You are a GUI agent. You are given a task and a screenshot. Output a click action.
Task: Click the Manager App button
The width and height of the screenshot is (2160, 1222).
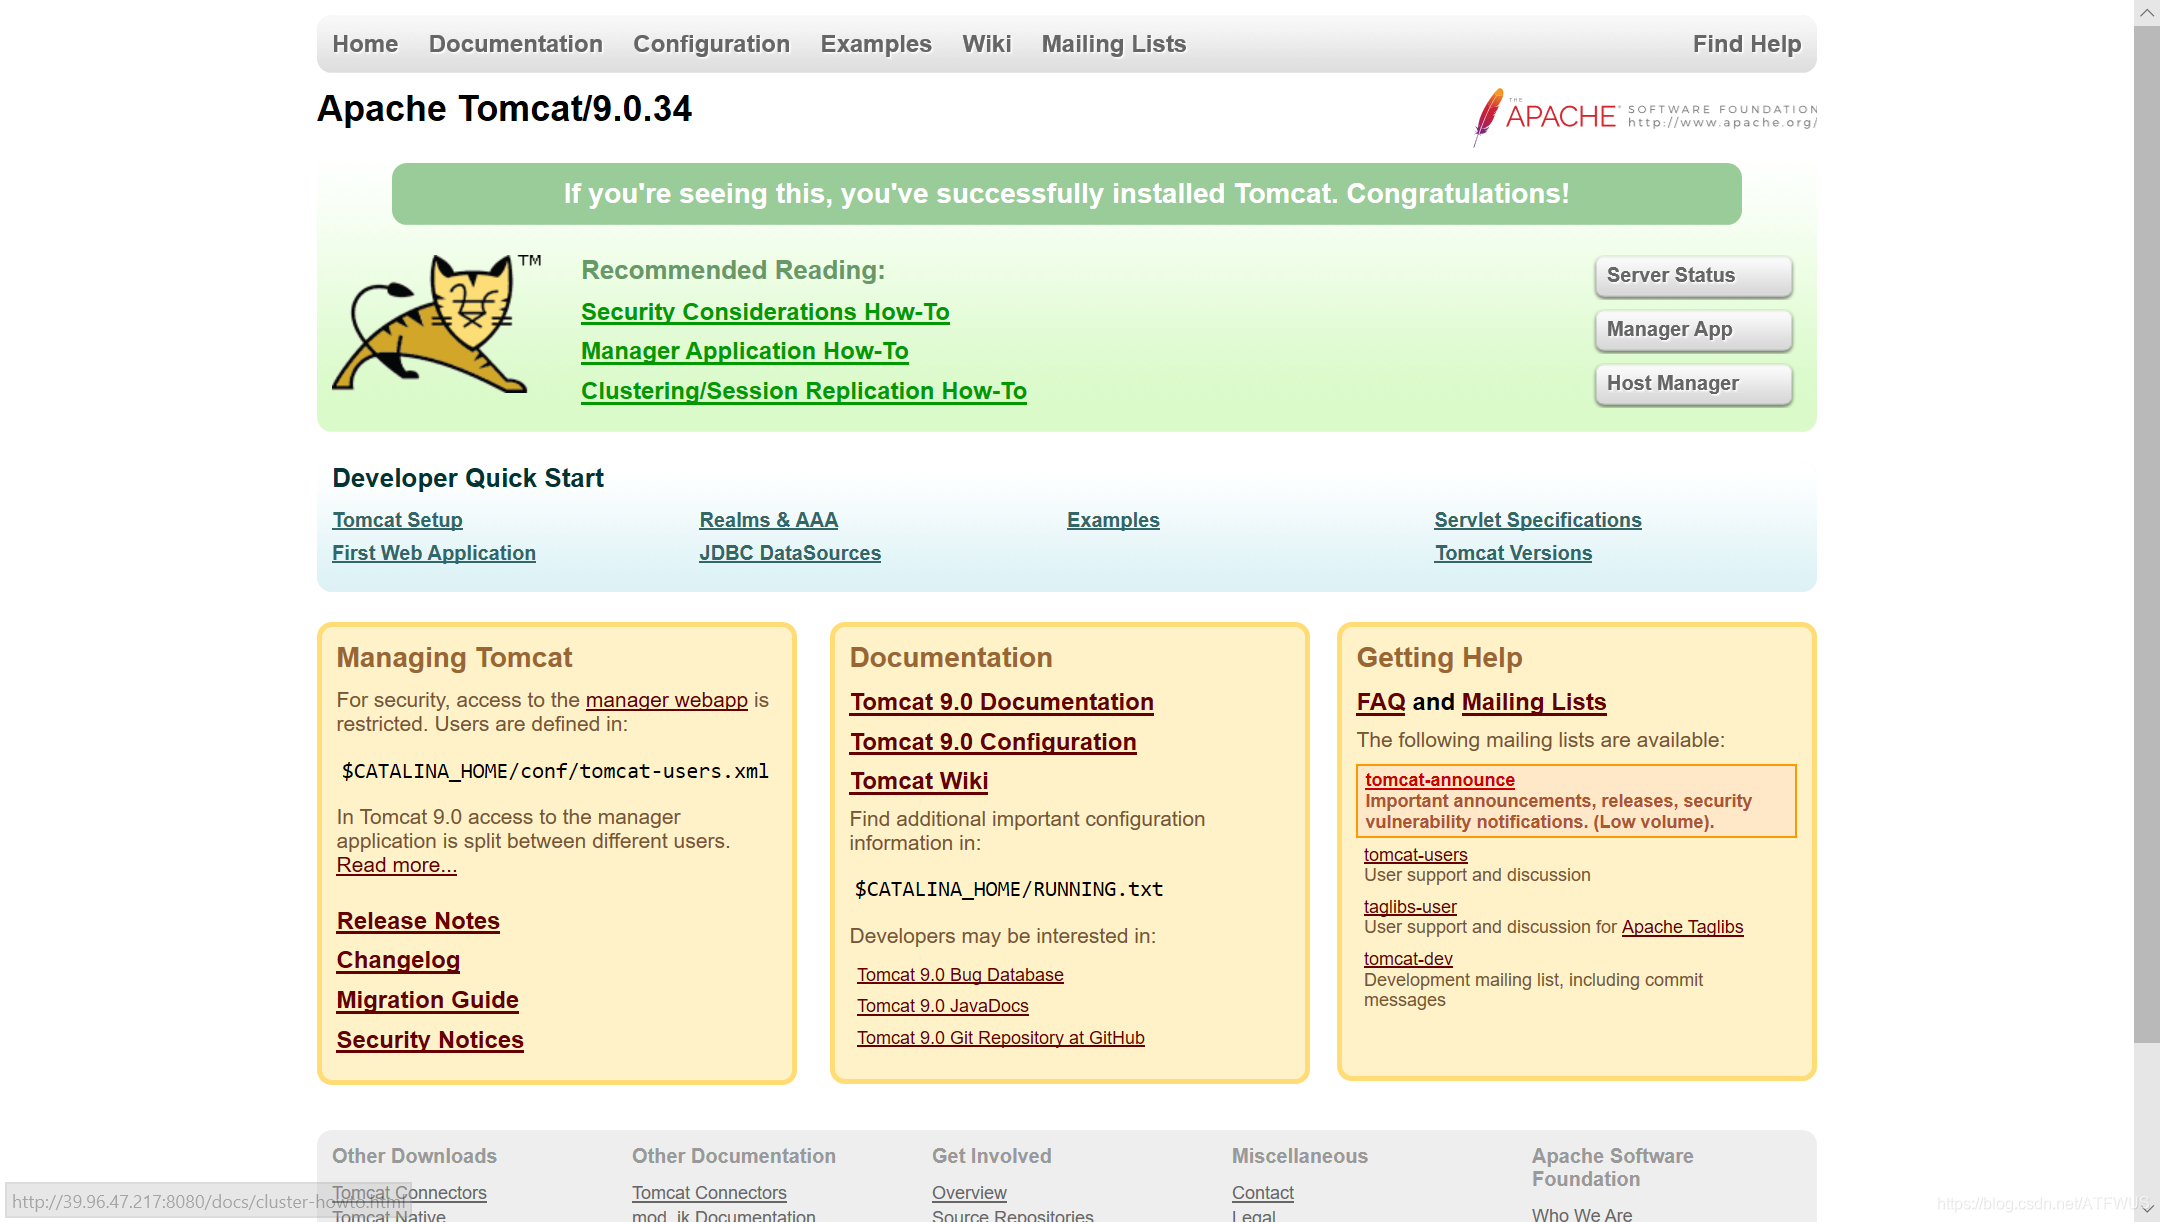pyautogui.click(x=1693, y=330)
